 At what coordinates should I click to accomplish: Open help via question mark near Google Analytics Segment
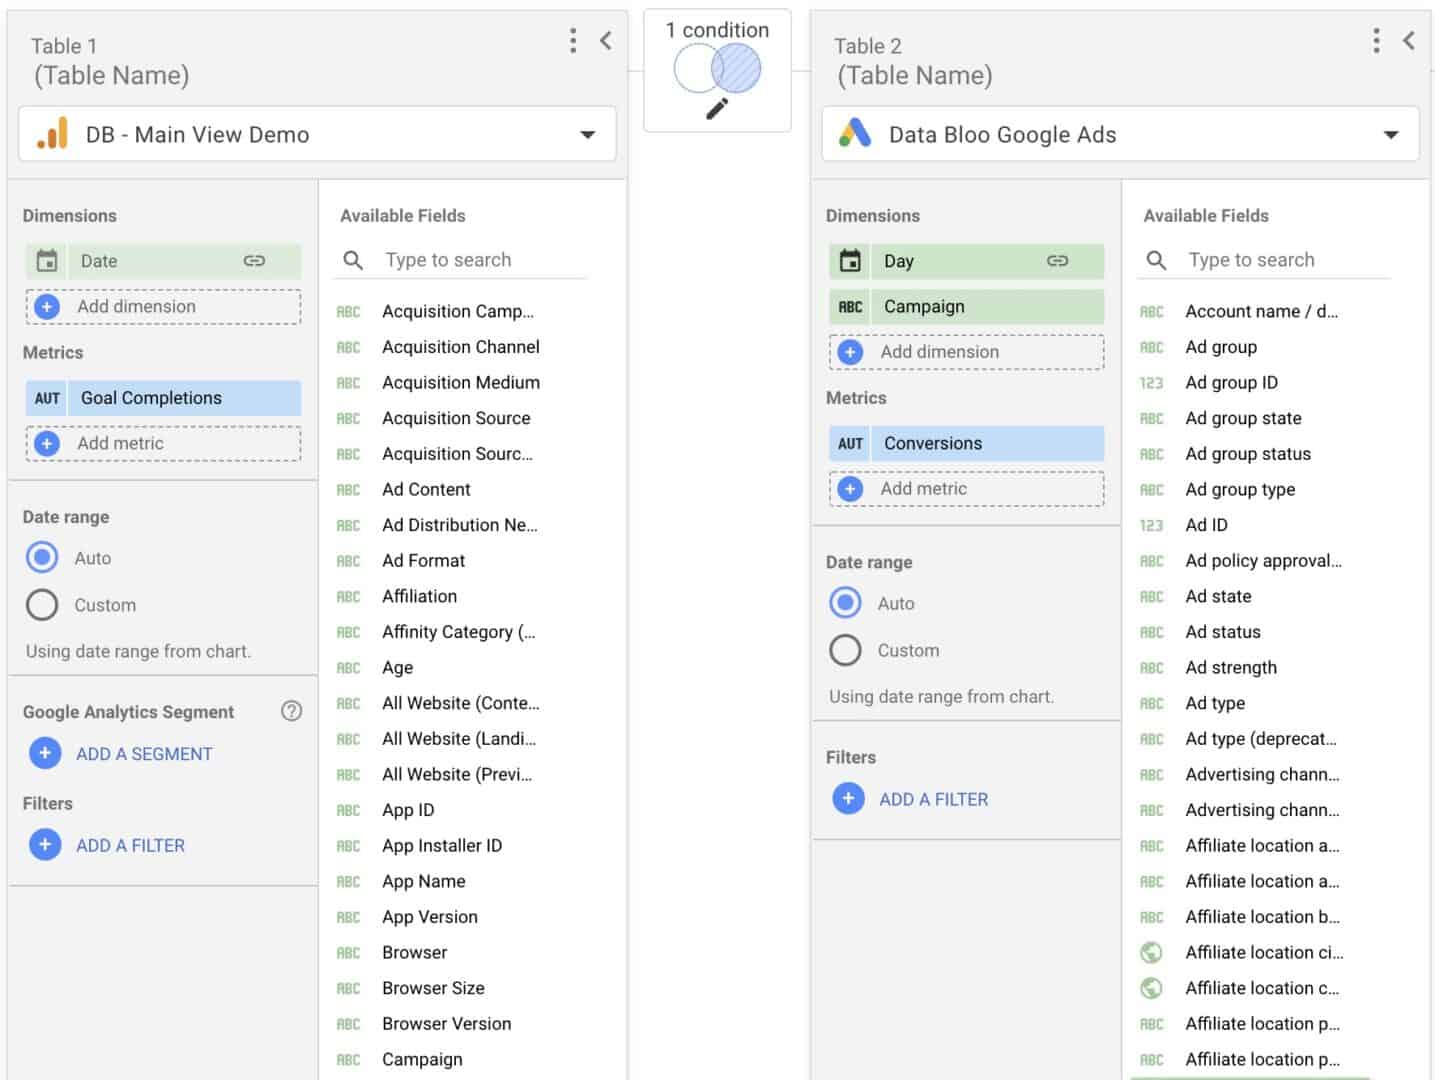coord(291,711)
